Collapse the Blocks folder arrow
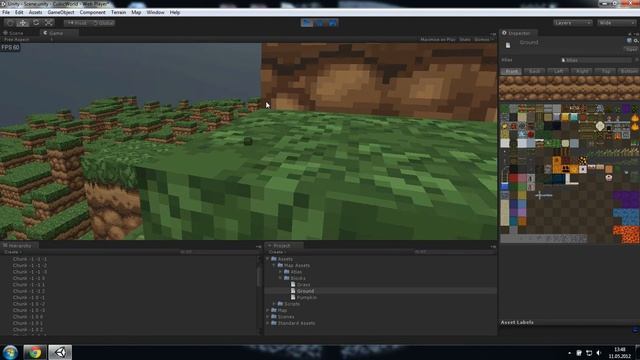 point(281,278)
